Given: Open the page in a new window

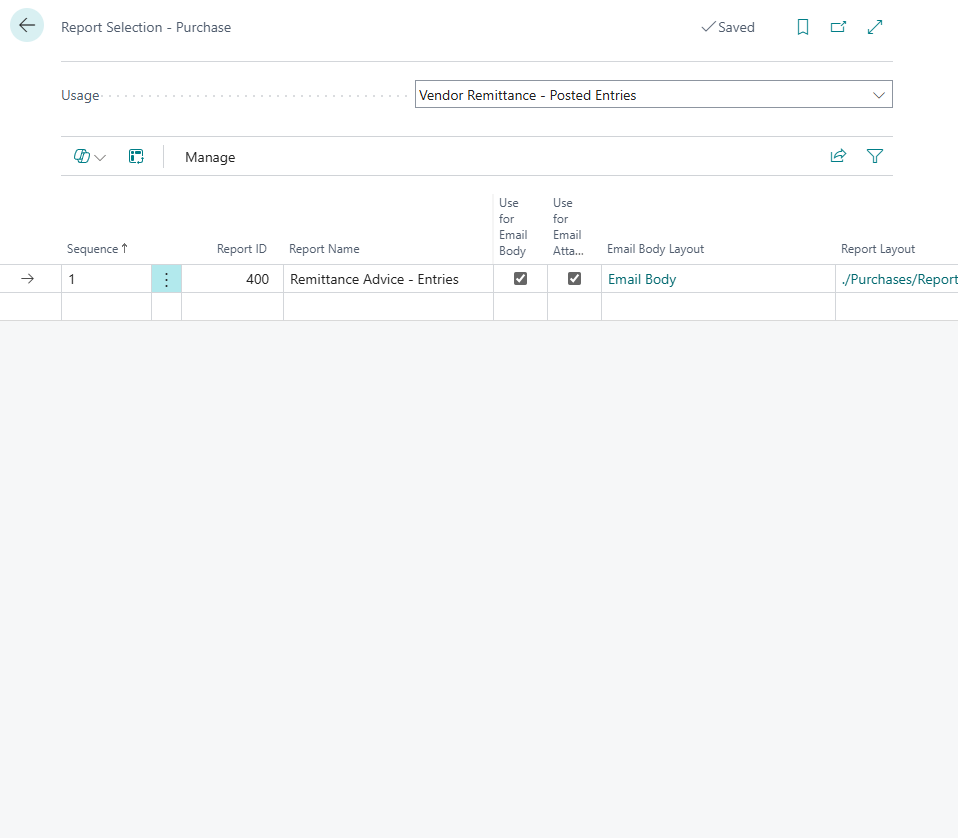Looking at the screenshot, I should 839,27.
